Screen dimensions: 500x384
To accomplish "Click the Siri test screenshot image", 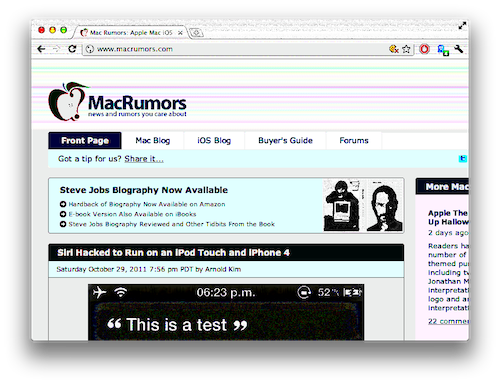I will pos(226,312).
